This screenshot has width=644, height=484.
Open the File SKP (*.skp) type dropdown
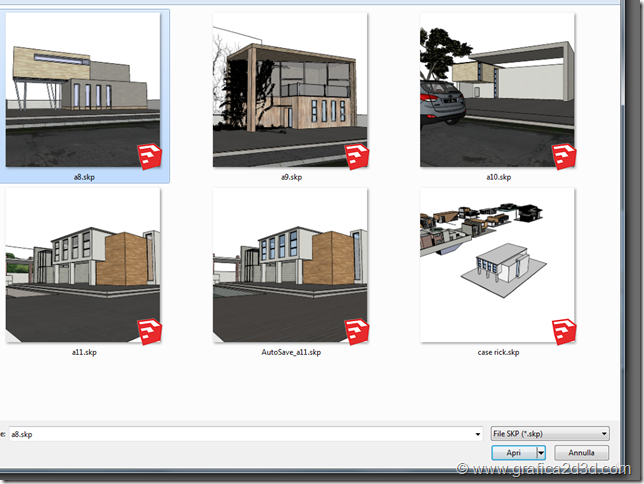550,433
